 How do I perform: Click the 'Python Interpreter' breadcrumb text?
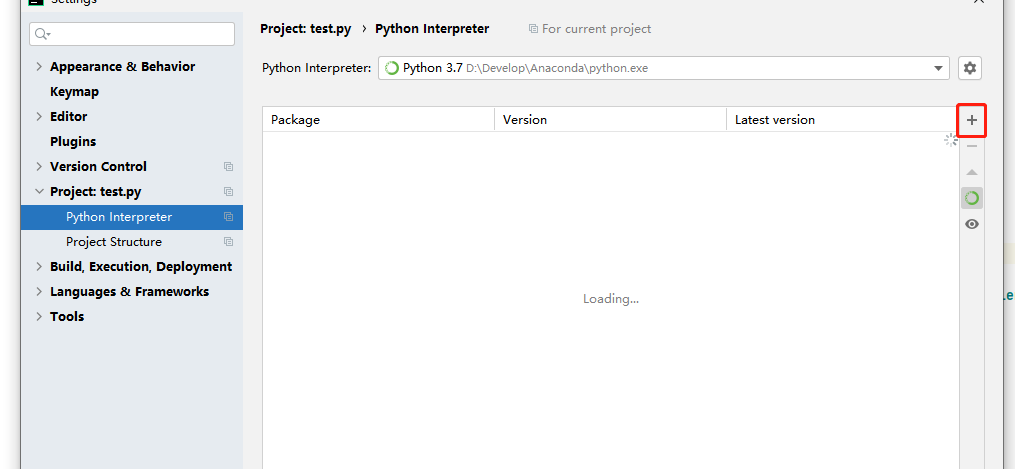click(x=432, y=29)
